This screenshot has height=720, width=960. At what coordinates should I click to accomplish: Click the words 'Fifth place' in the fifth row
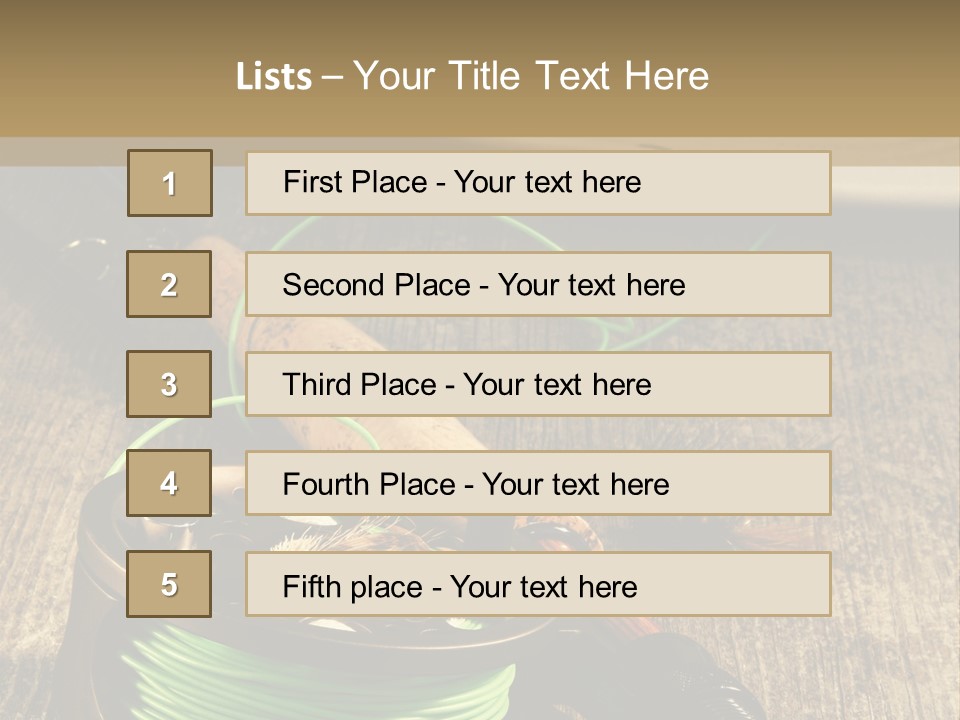pos(353,587)
